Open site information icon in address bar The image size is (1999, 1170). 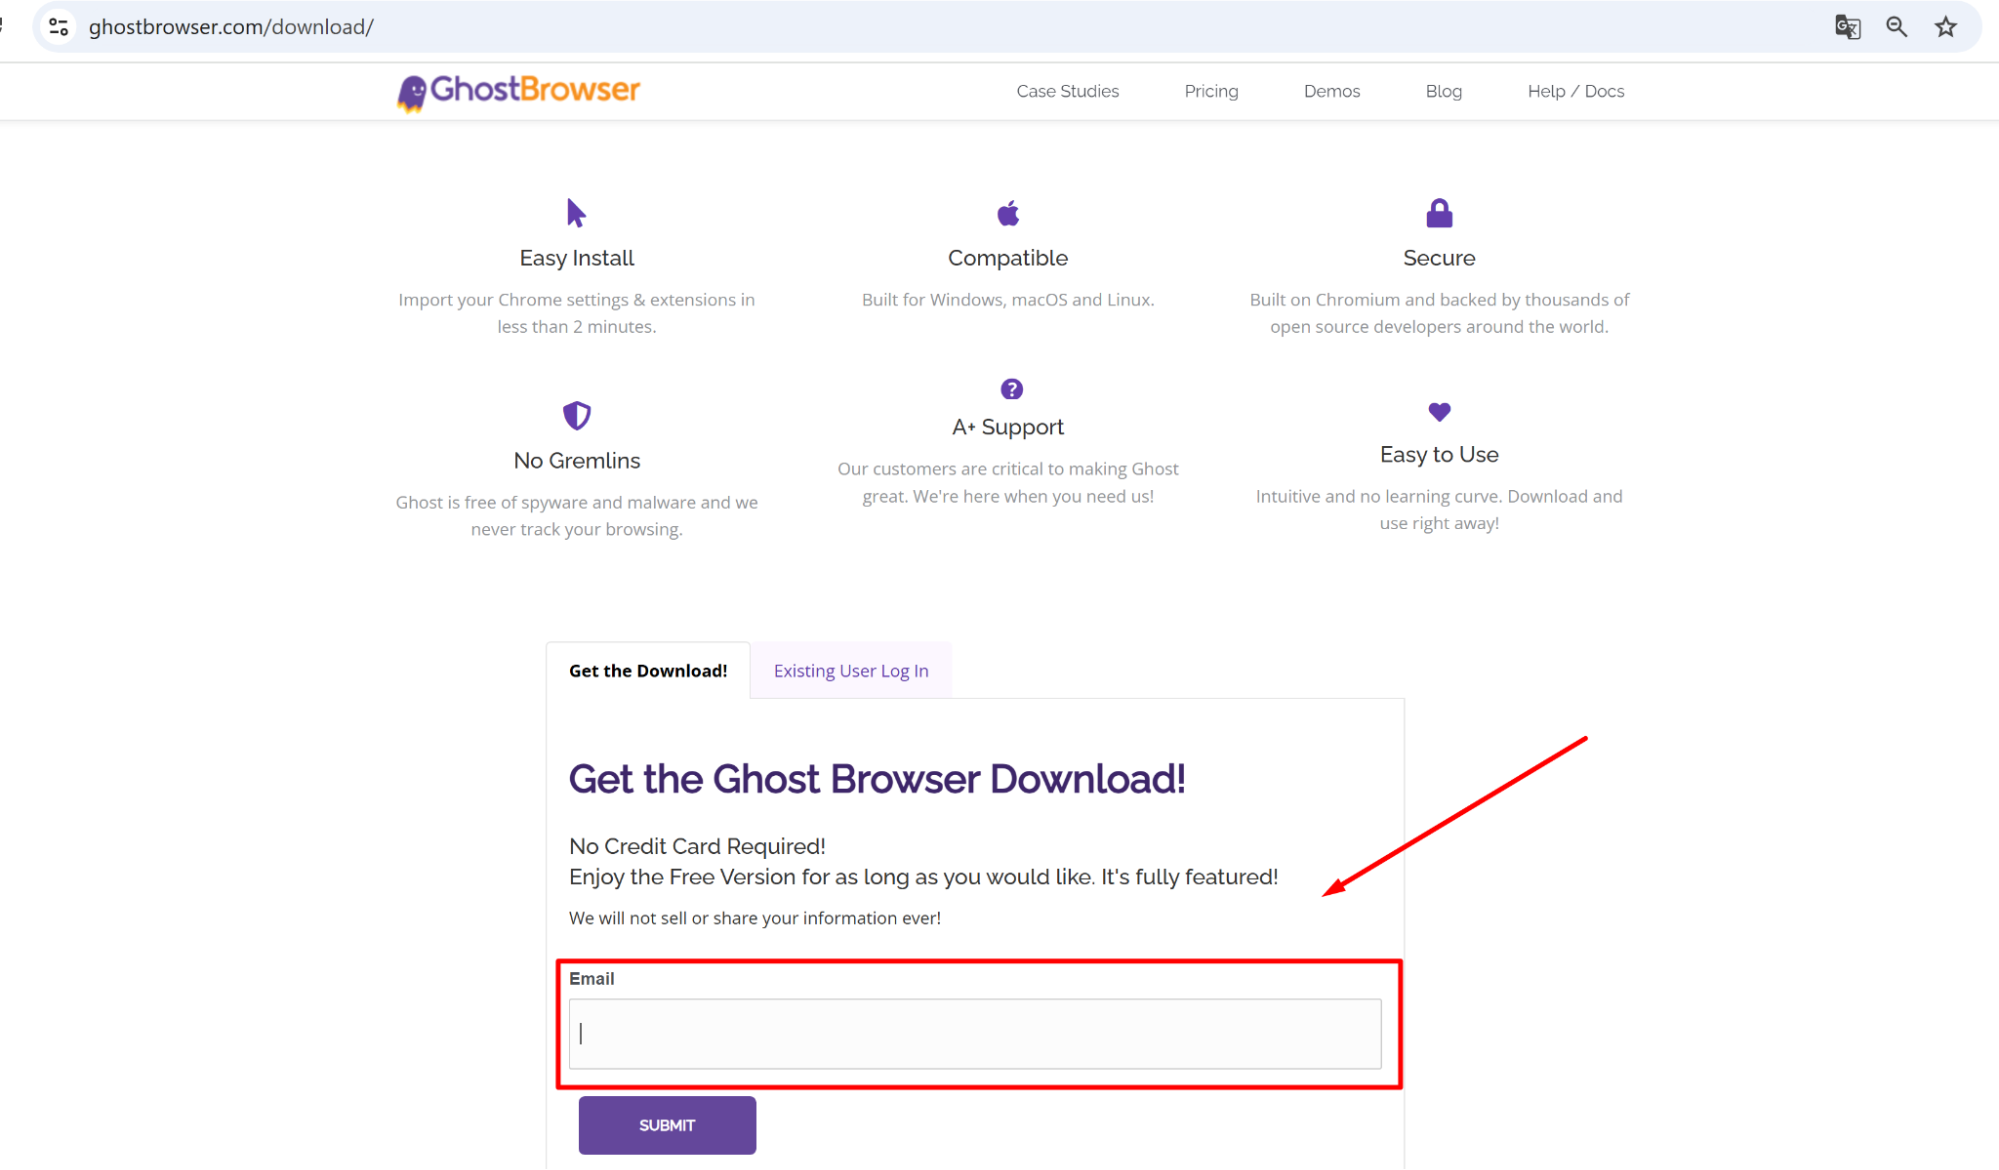pos(59,27)
